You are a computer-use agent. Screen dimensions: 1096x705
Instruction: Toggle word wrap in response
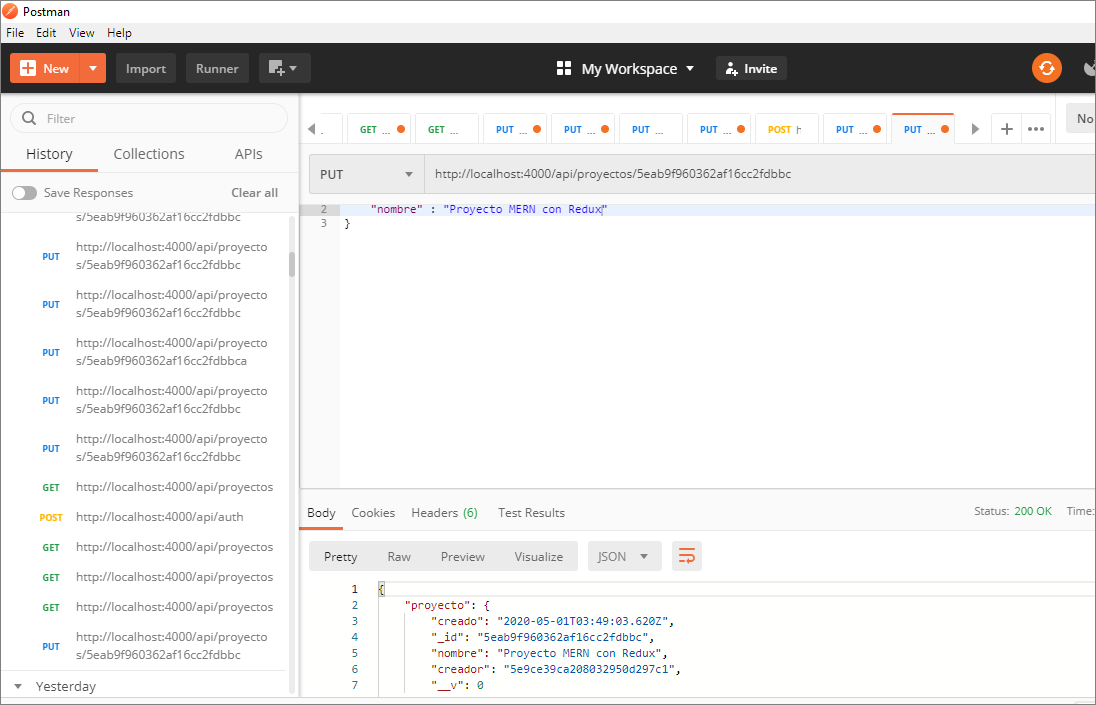point(686,556)
